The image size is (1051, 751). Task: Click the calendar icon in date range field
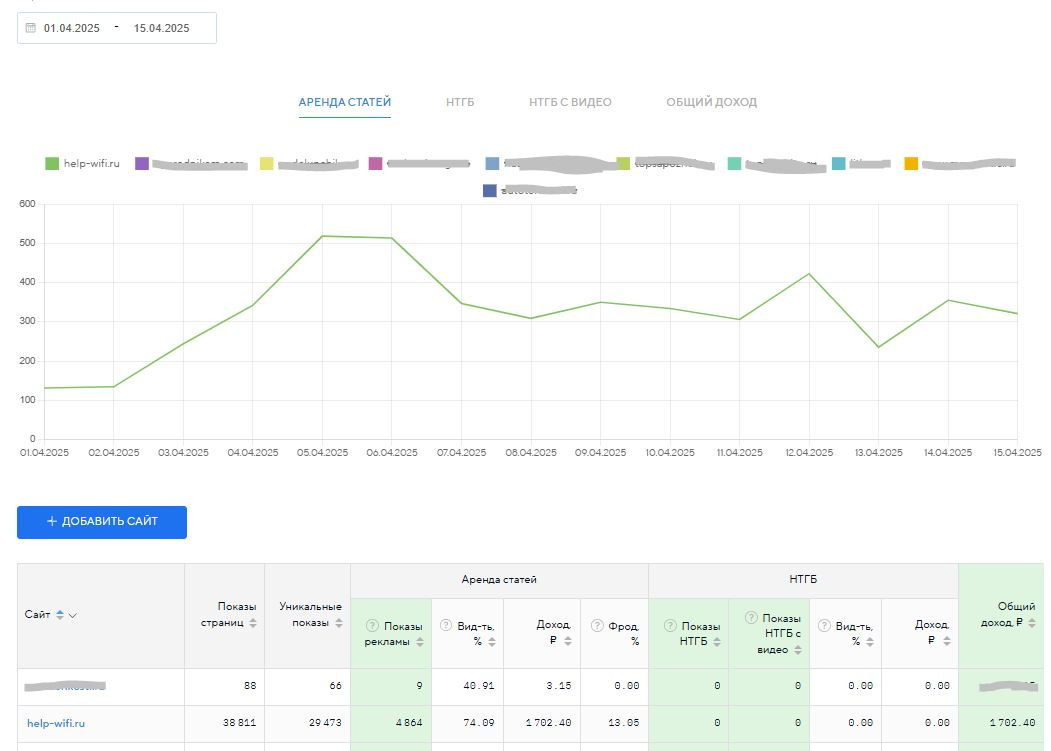pyautogui.click(x=30, y=28)
